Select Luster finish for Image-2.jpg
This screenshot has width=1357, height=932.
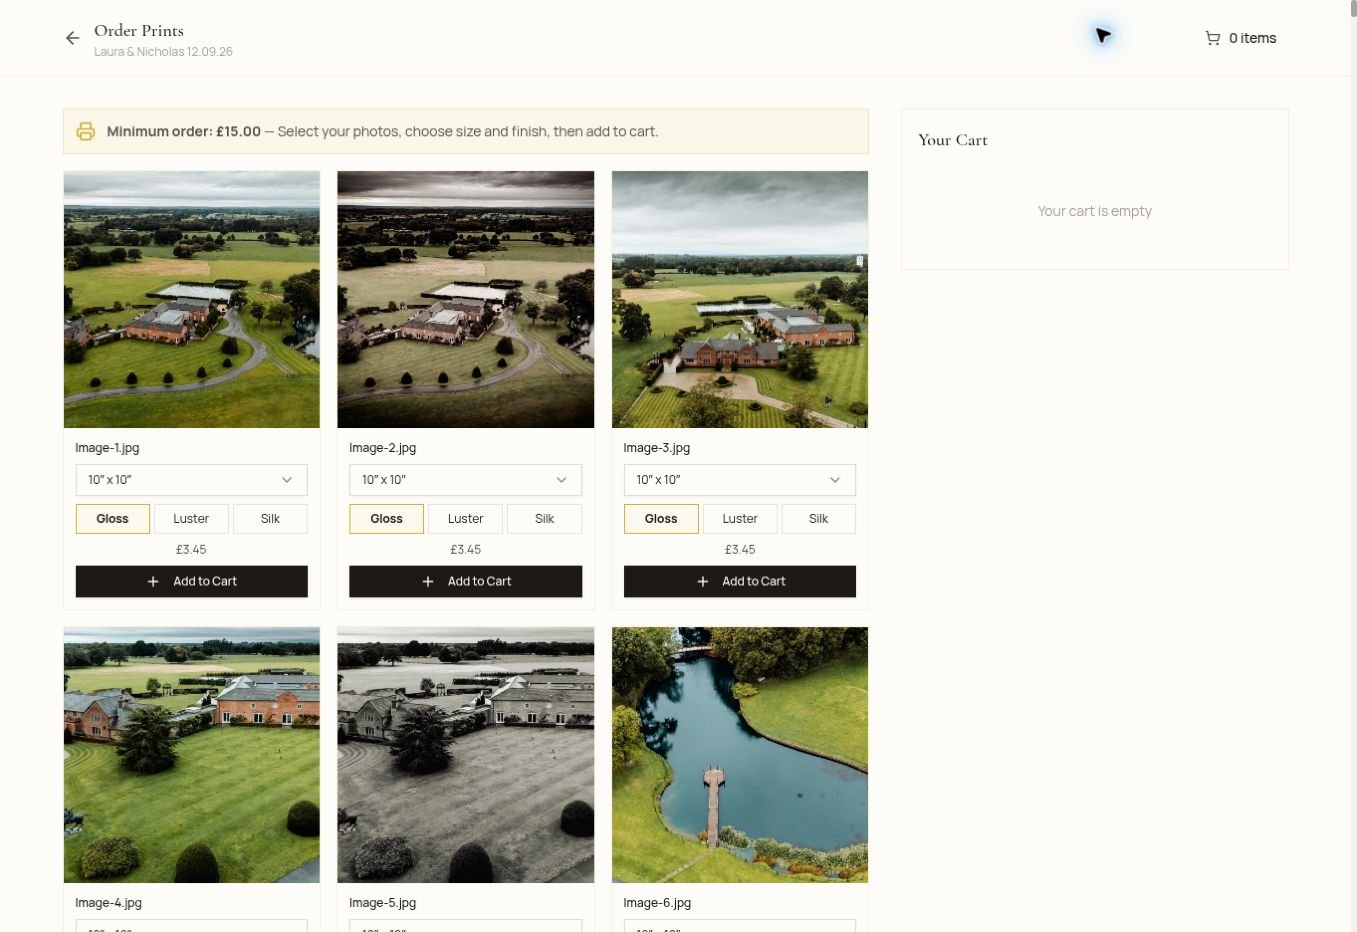pos(465,519)
